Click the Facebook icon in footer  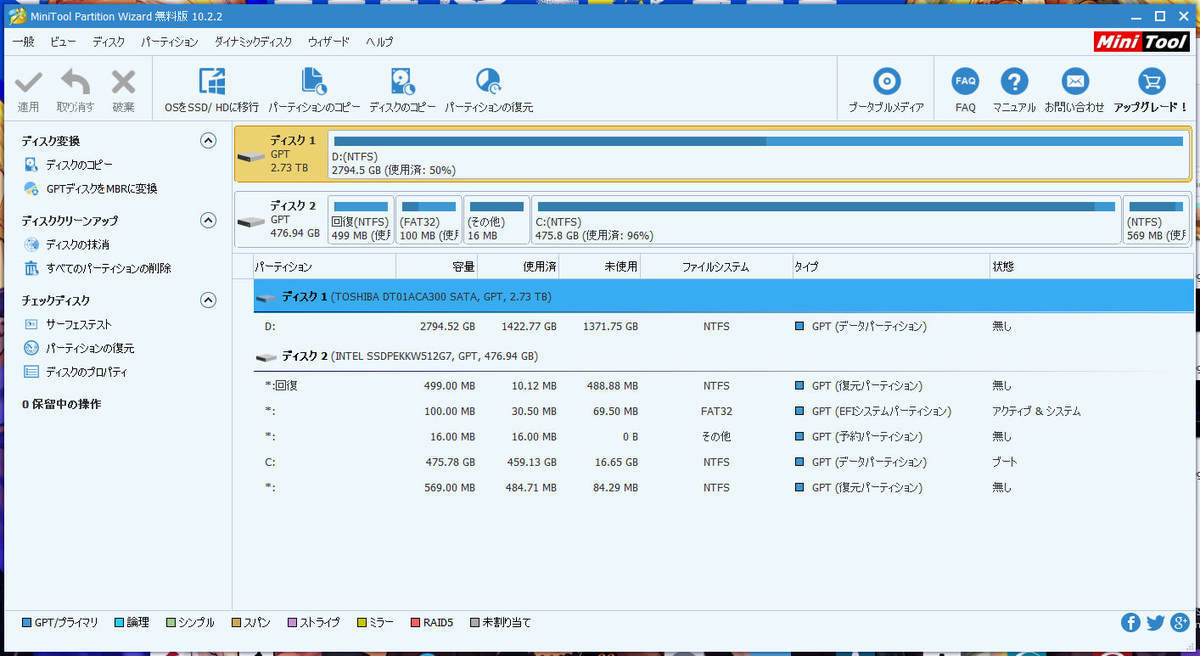(x=1130, y=623)
